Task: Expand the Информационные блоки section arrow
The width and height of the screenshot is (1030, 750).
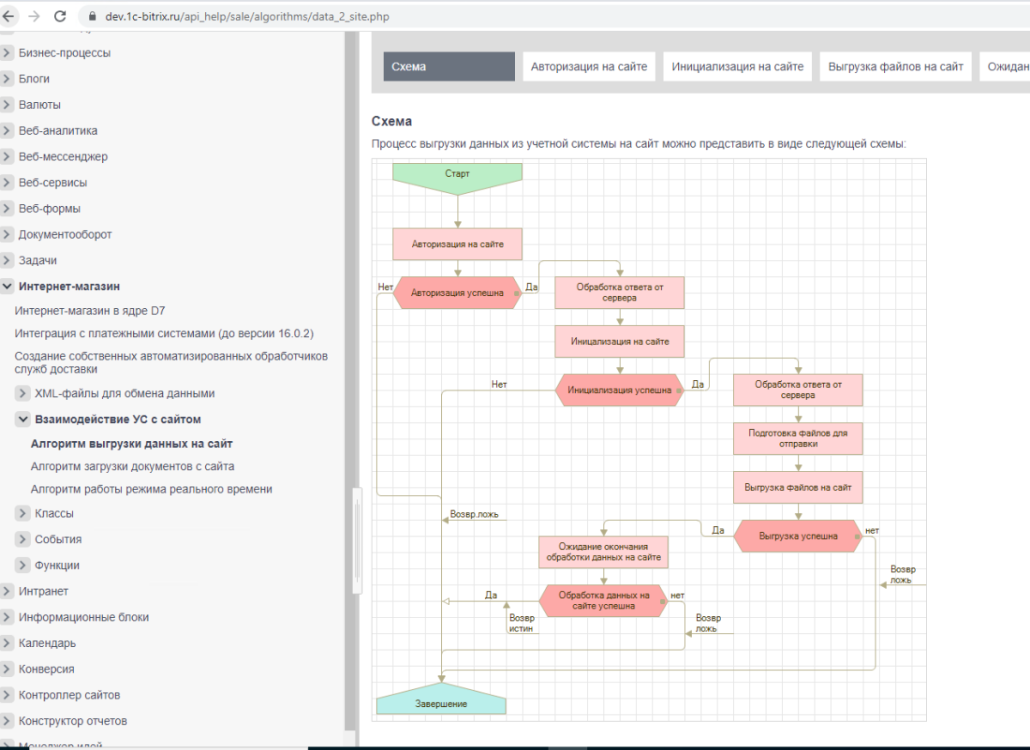Action: 7,617
